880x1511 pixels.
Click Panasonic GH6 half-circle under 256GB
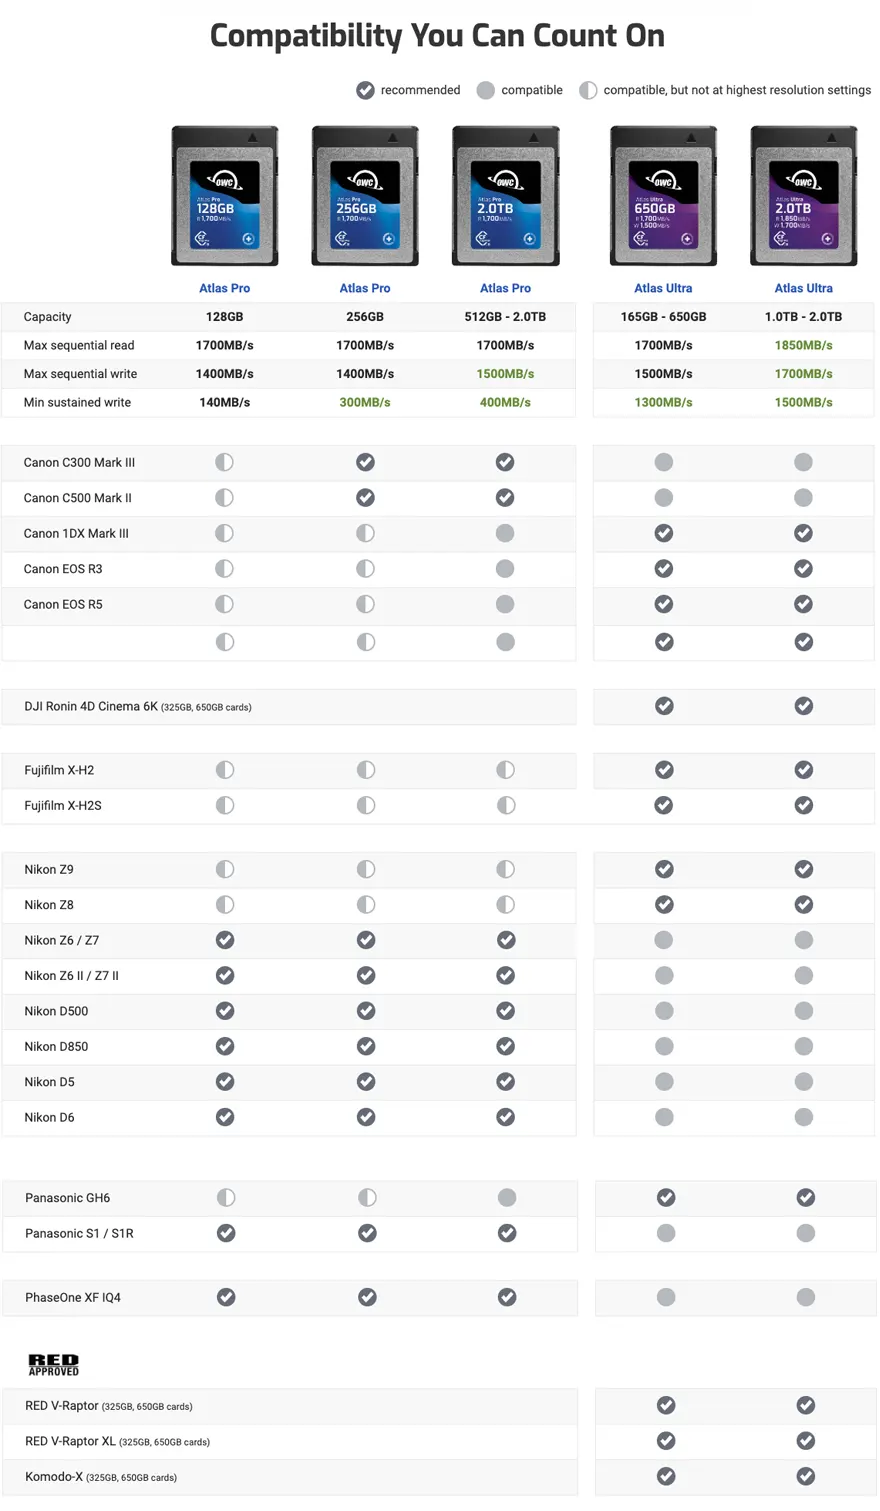367,1197
